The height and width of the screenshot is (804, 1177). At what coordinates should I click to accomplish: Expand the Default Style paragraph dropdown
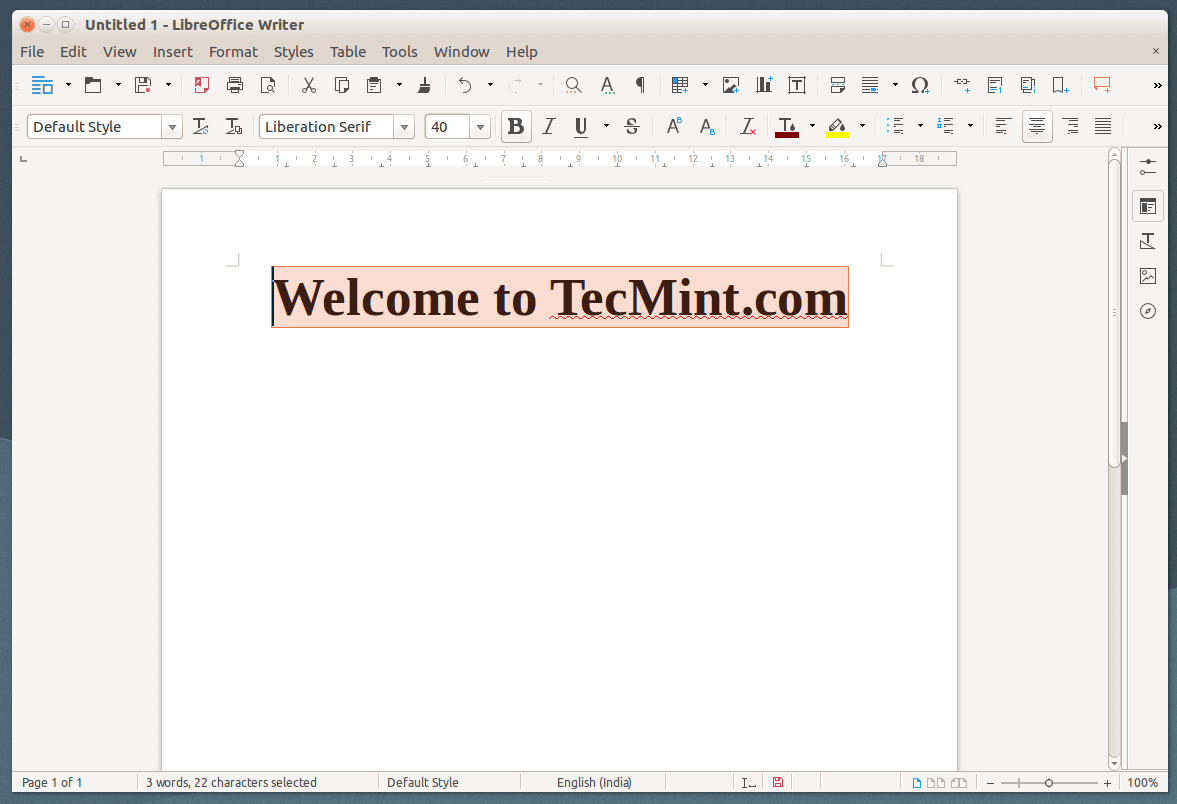point(172,127)
